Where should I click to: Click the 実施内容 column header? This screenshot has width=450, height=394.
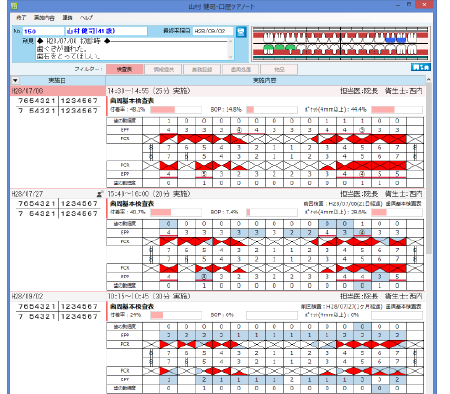(265, 80)
